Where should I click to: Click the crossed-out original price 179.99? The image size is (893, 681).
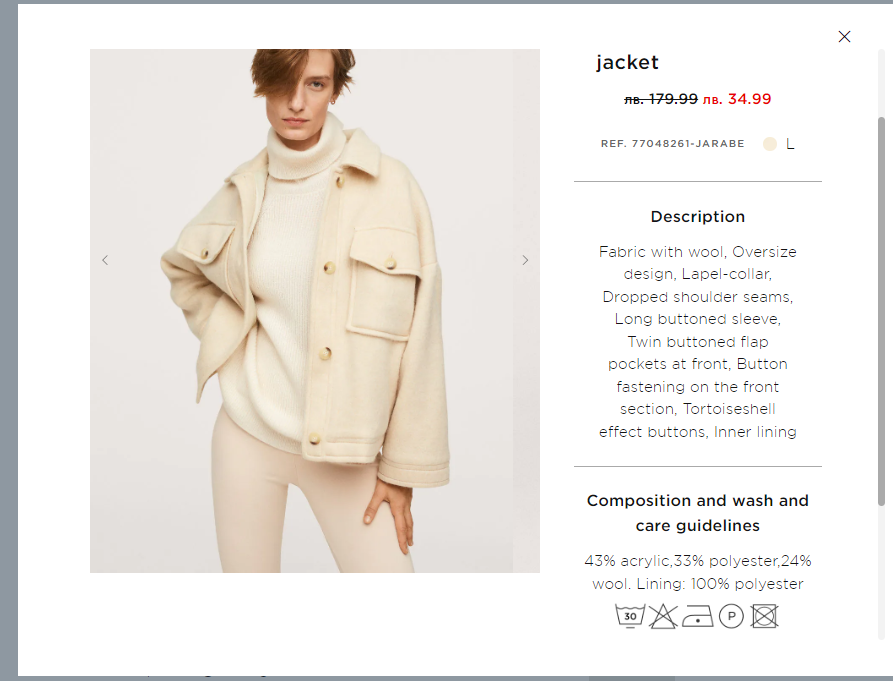[x=661, y=99]
